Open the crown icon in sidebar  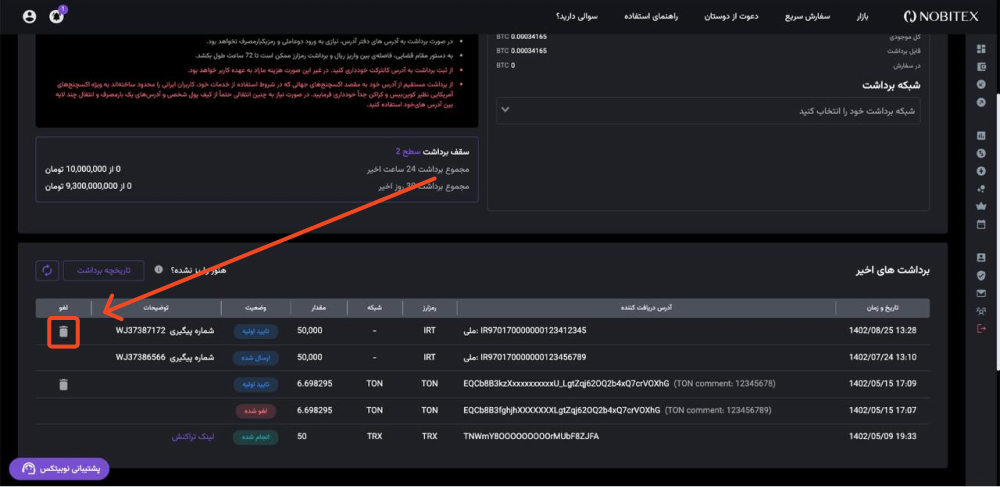981,206
